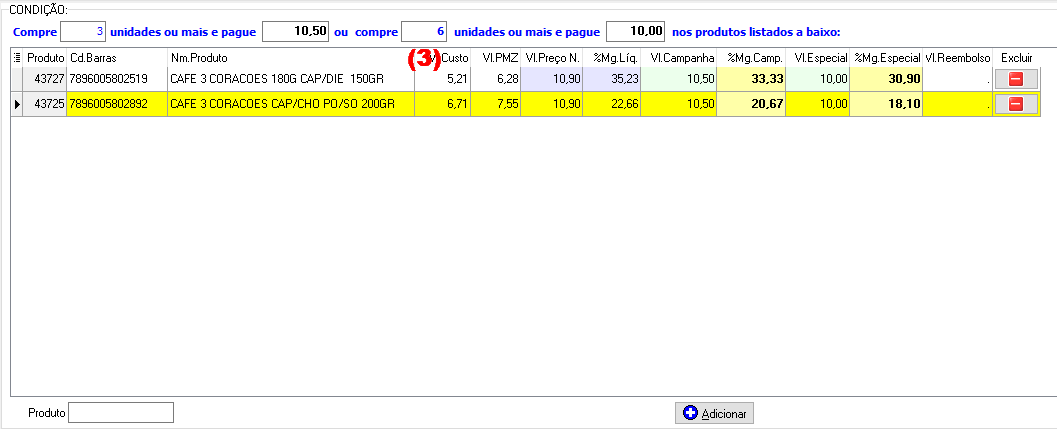
Task: Select product code cell 43727
Action: tap(45, 79)
